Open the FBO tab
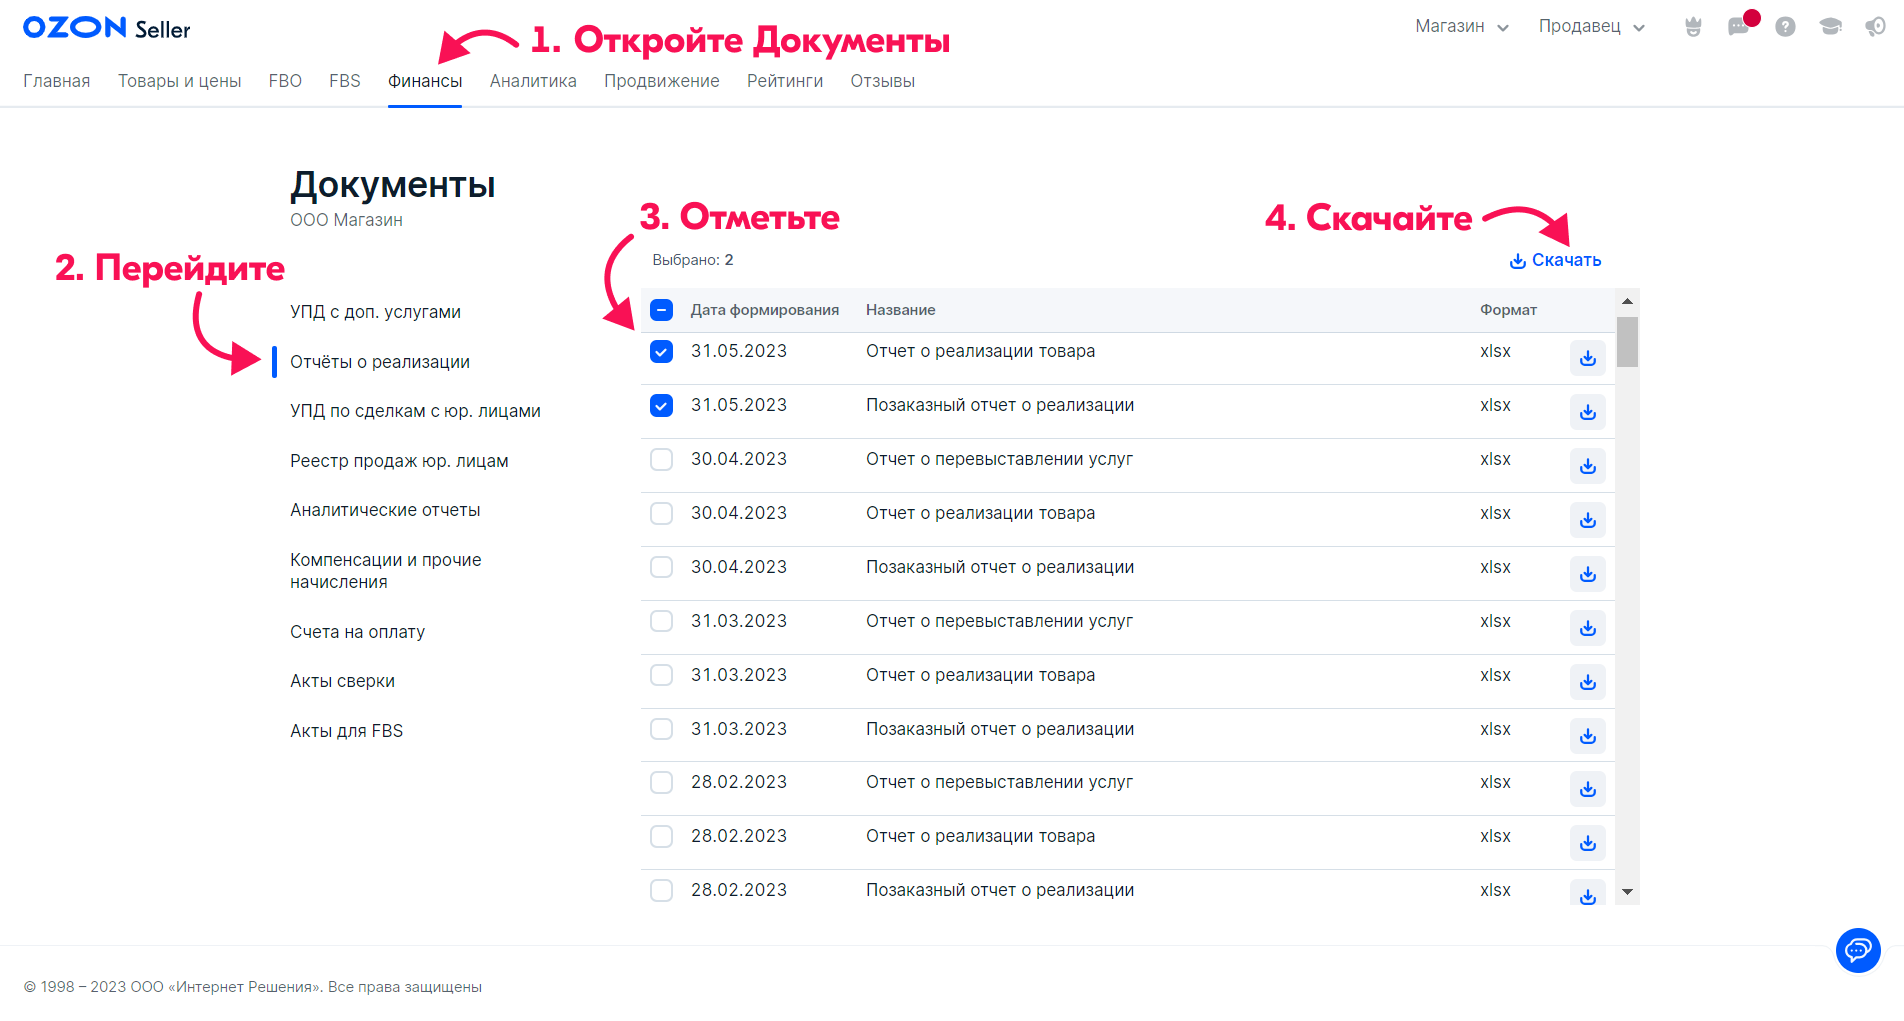Image resolution: width=1904 pixels, height=1021 pixels. (285, 81)
